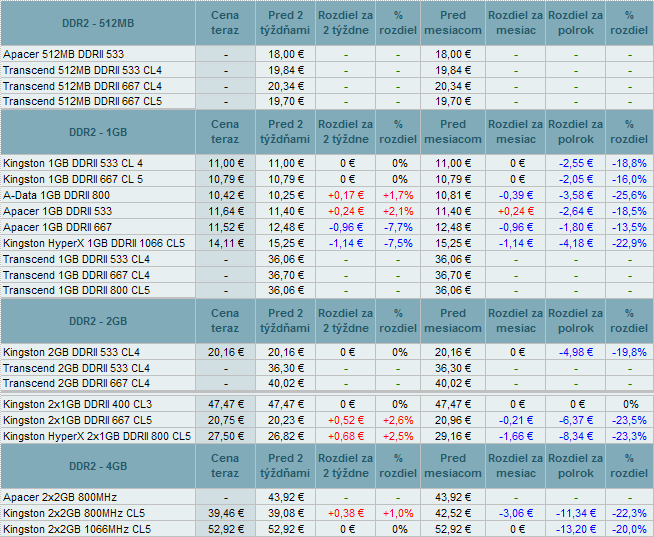654x537 pixels.
Task: Click the blue -22,3% half-year percentage
Action: tap(629, 513)
